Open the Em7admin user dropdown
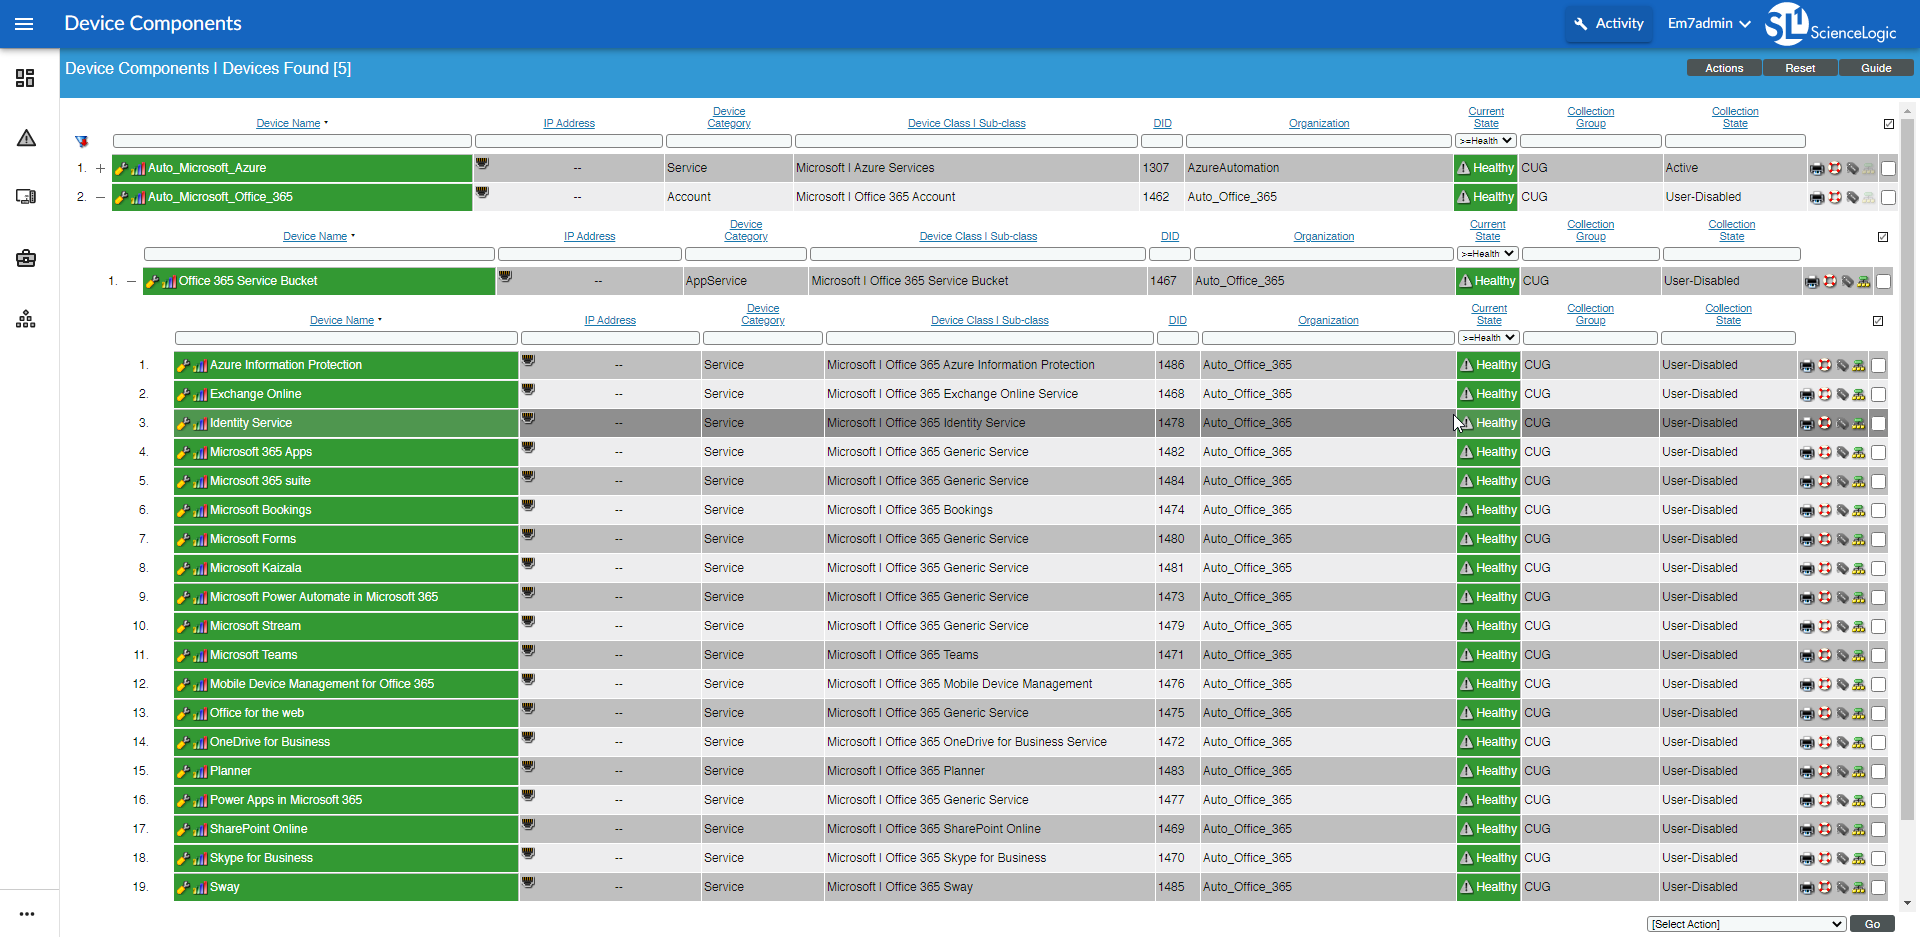Screen dimensions: 1920x937 click(1709, 23)
